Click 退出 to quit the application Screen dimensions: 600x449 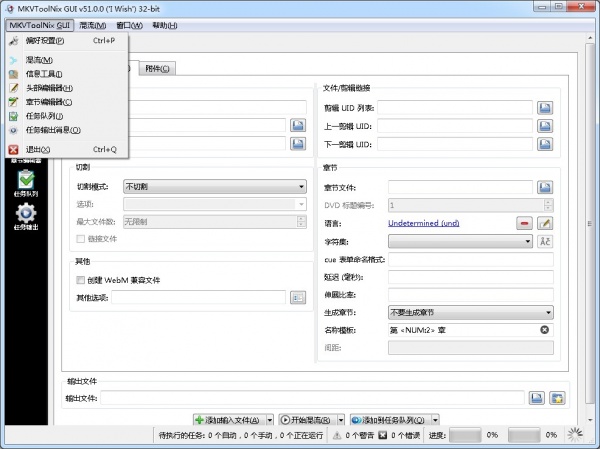pyautogui.click(x=67, y=150)
